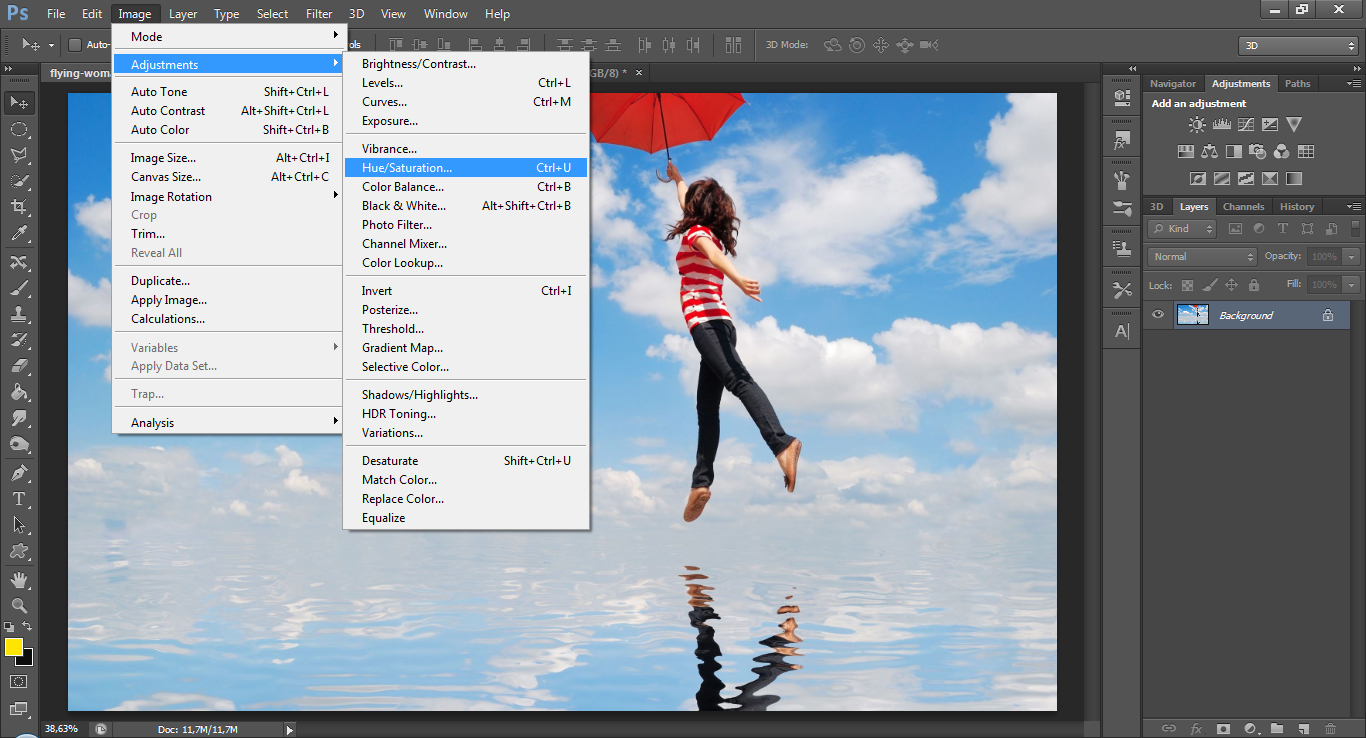The width and height of the screenshot is (1366, 738).
Task: Enable lock position for the layer
Action: point(1231,285)
